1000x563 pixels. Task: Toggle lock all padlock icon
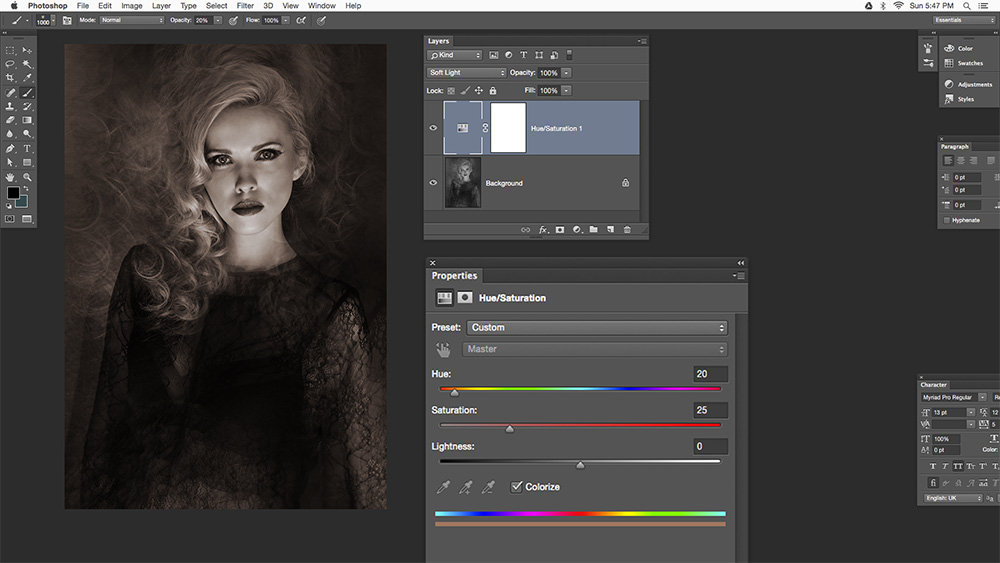(x=493, y=91)
